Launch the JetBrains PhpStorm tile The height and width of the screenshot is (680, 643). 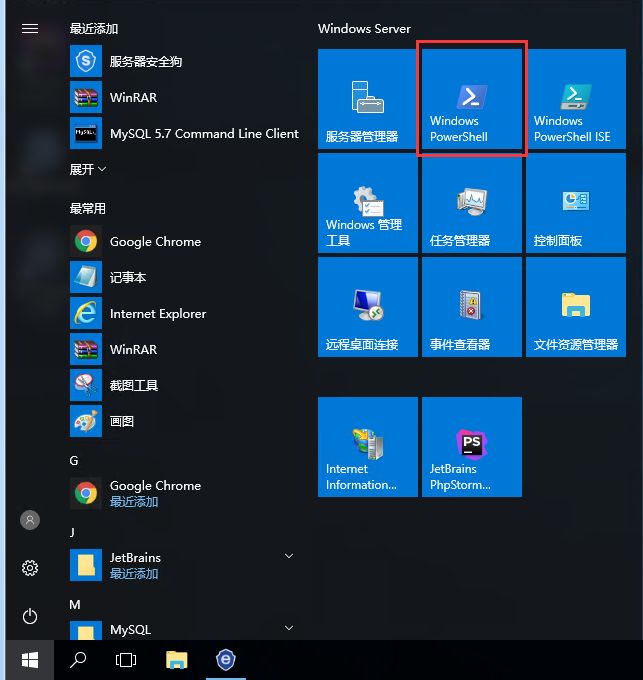point(472,447)
